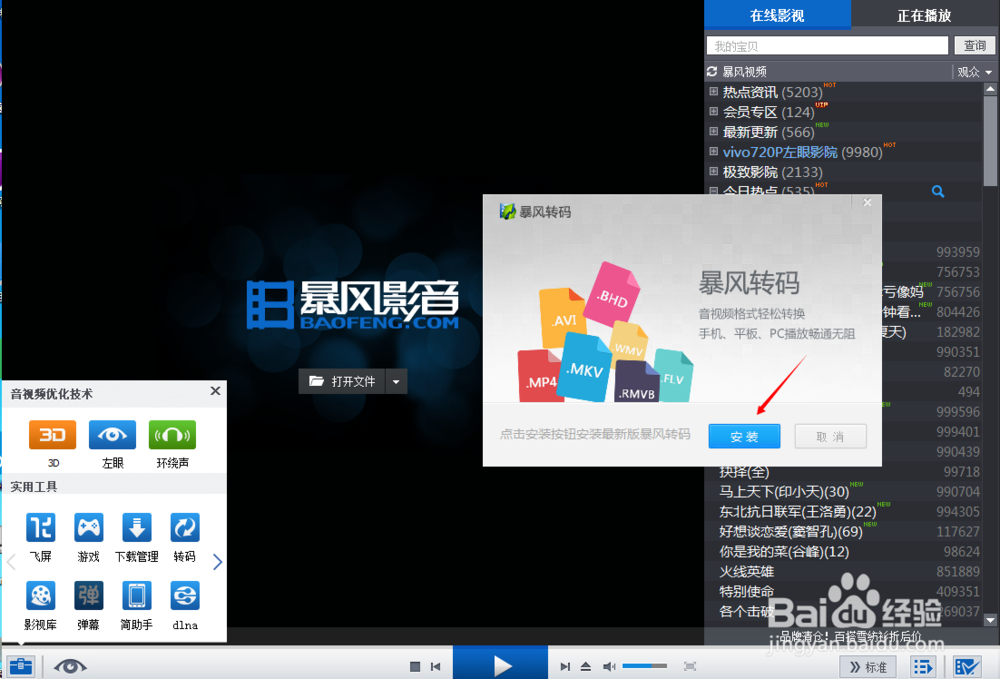Click the 我的宝贝 search field
The height and width of the screenshot is (679, 1000).
pos(827,46)
